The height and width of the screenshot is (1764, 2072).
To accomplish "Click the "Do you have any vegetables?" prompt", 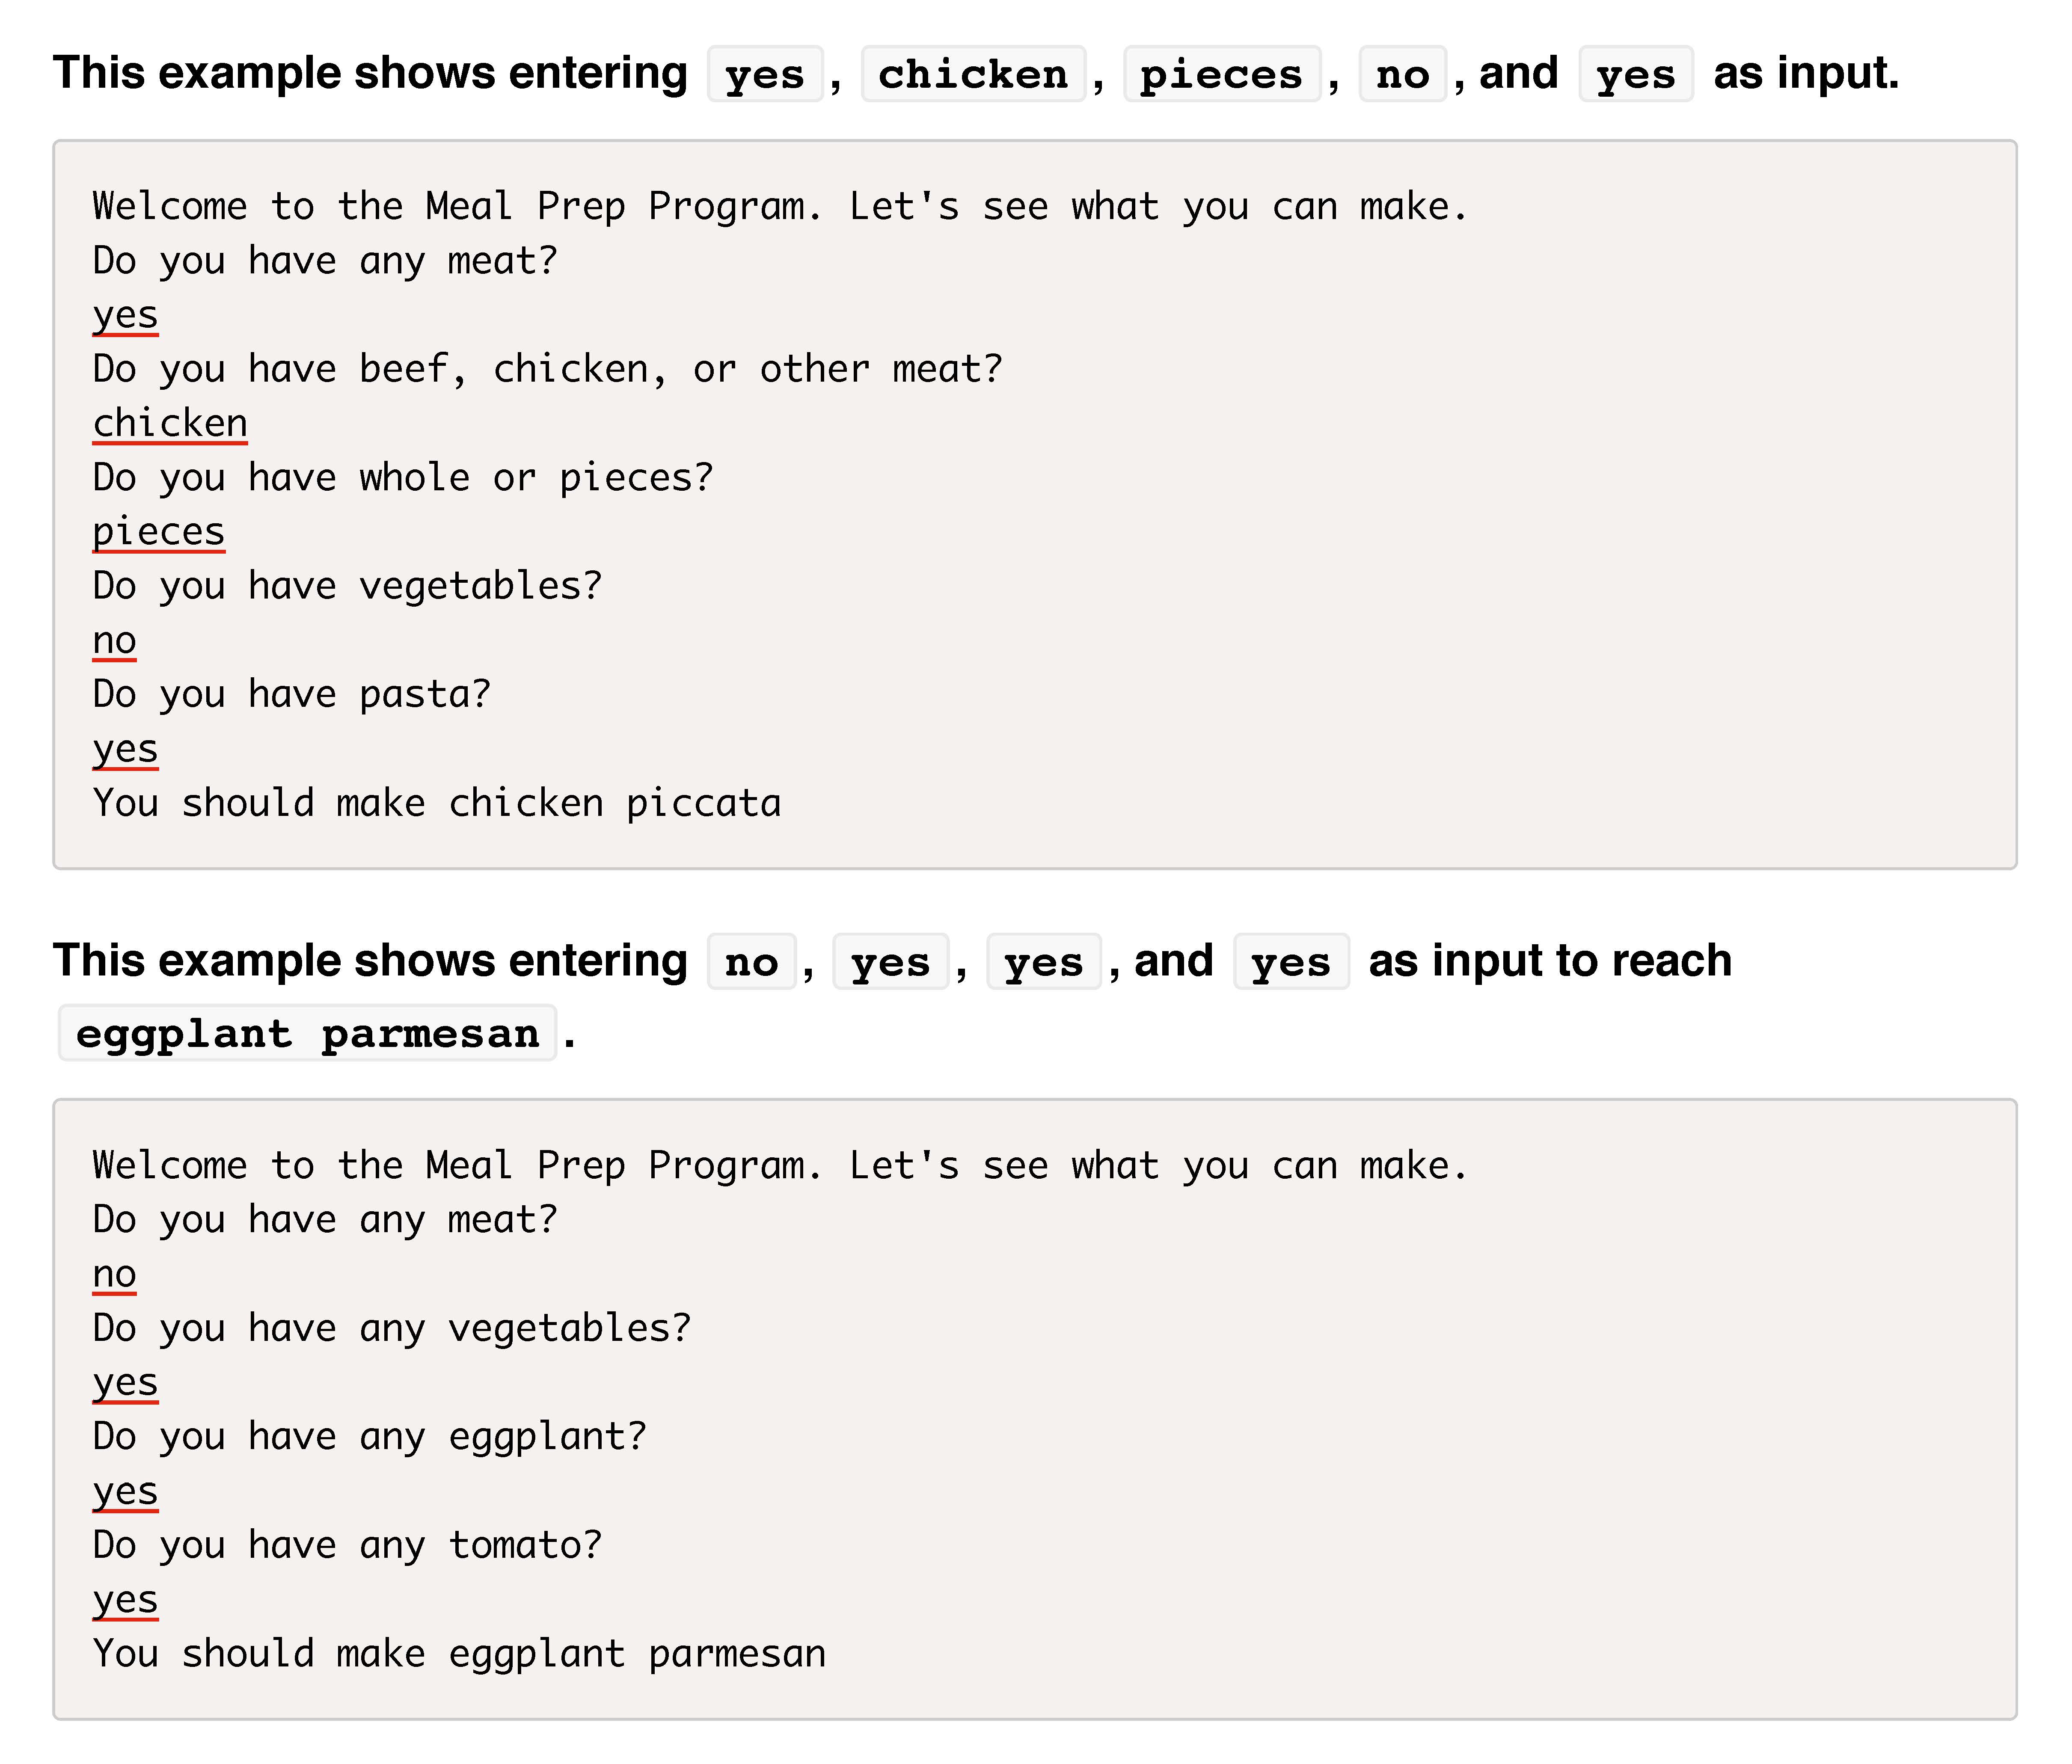I will point(392,1328).
